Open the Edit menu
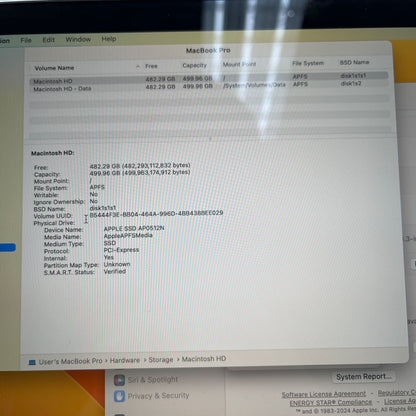The width and height of the screenshot is (416, 416). [x=48, y=40]
